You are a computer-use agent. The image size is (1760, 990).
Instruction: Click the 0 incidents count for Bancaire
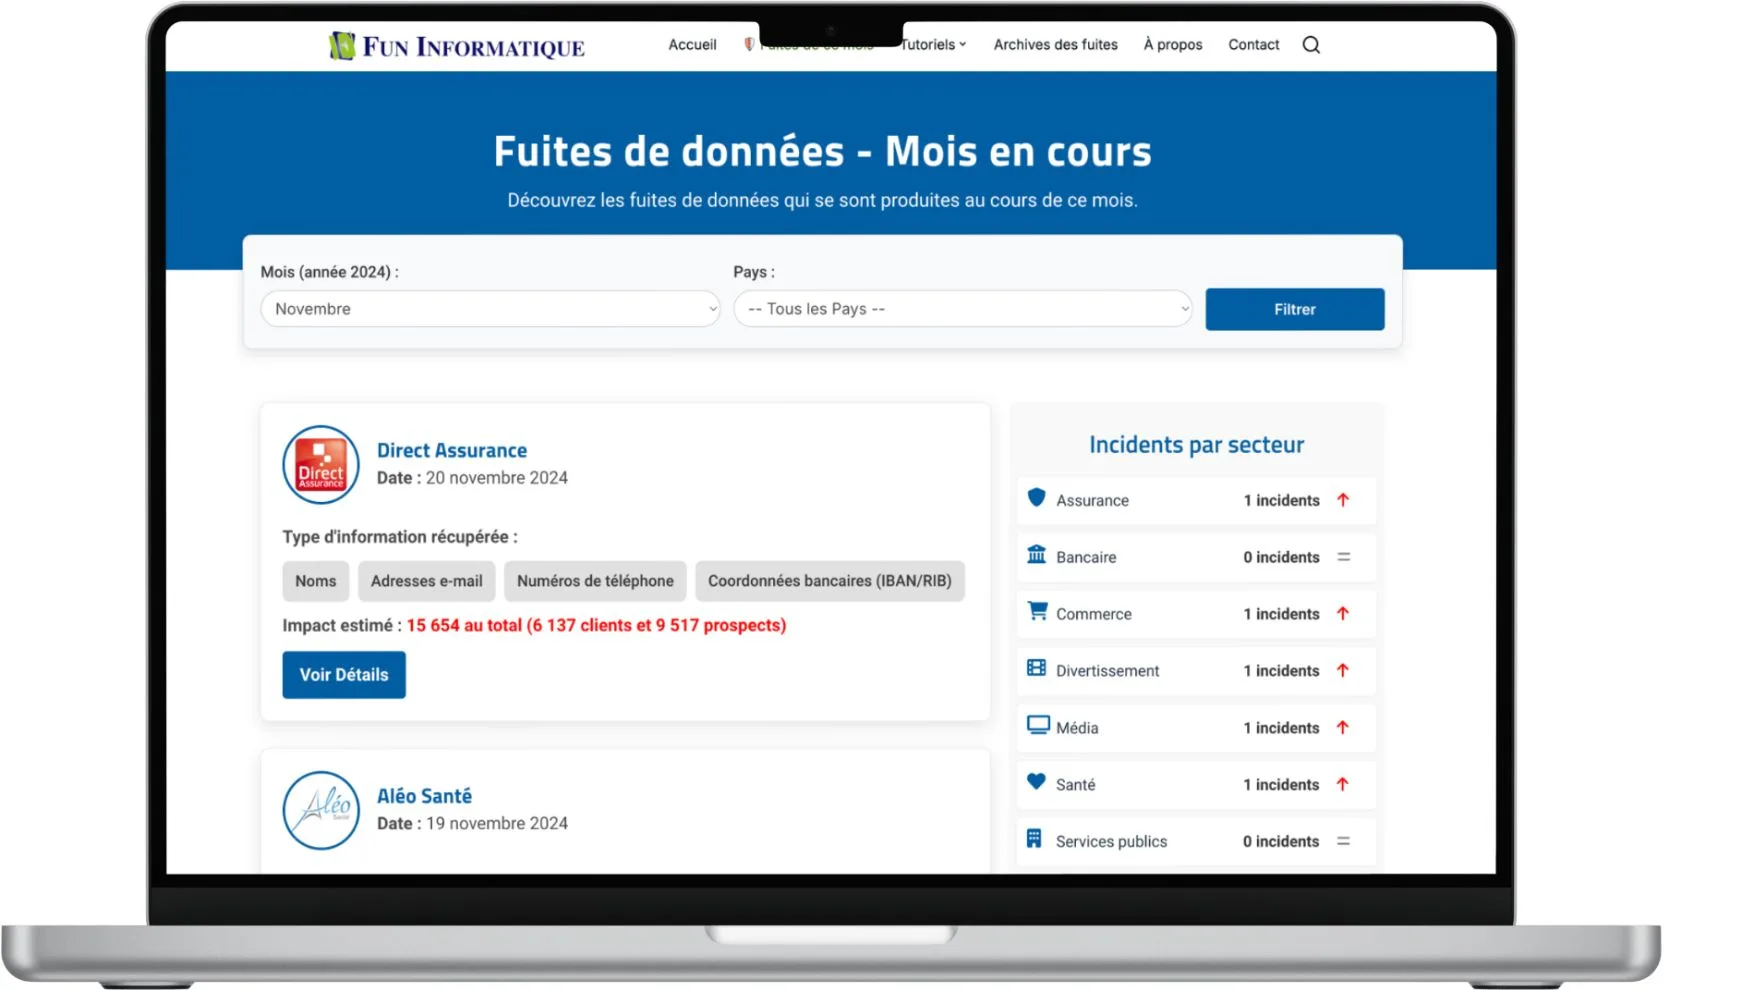1281,558
